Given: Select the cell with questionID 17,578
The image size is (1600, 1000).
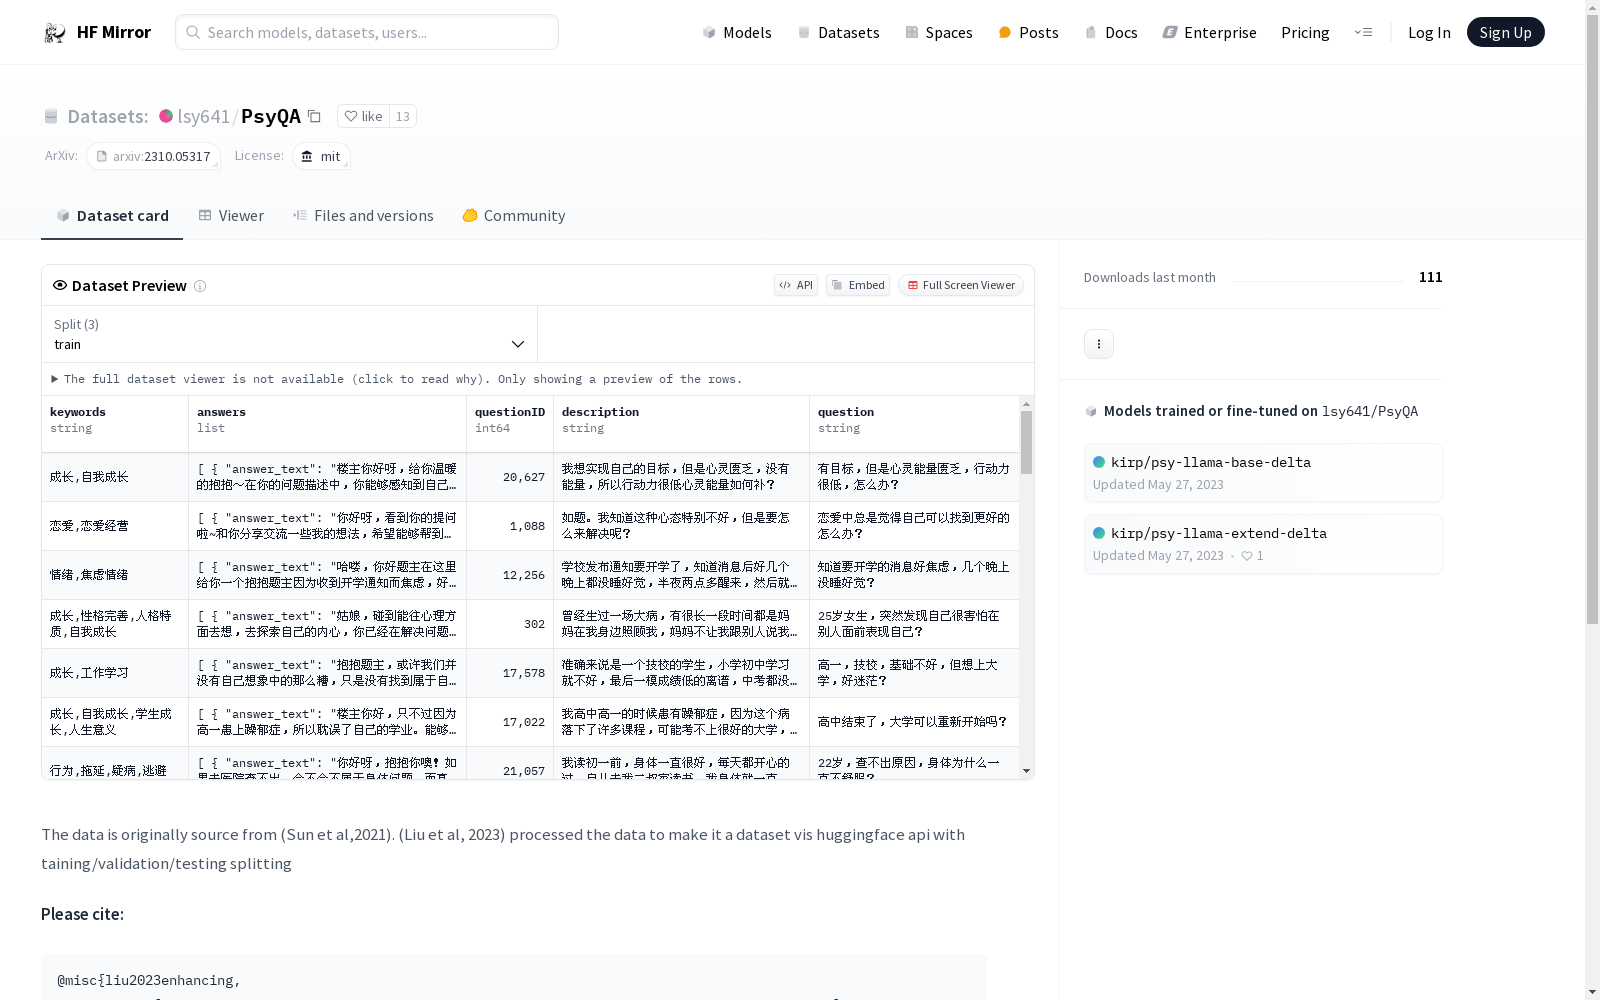Looking at the screenshot, I should (x=510, y=673).
